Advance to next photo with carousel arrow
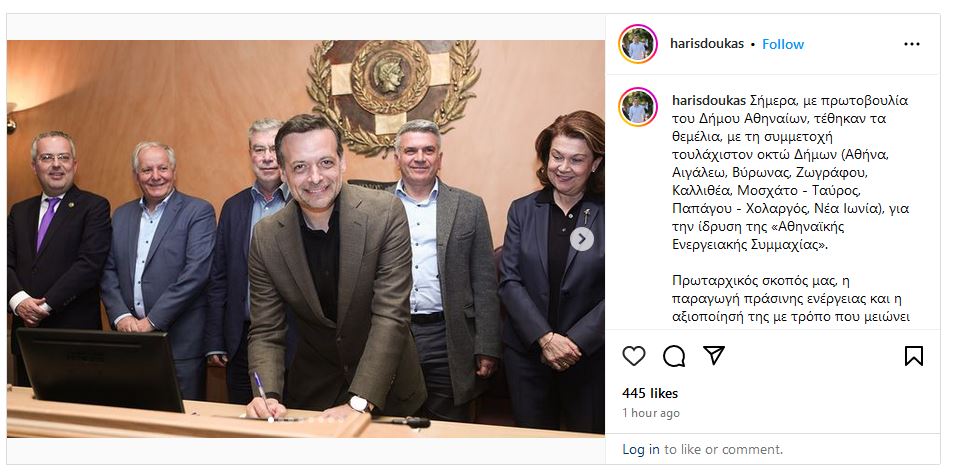This screenshot has width=954, height=475. click(582, 239)
